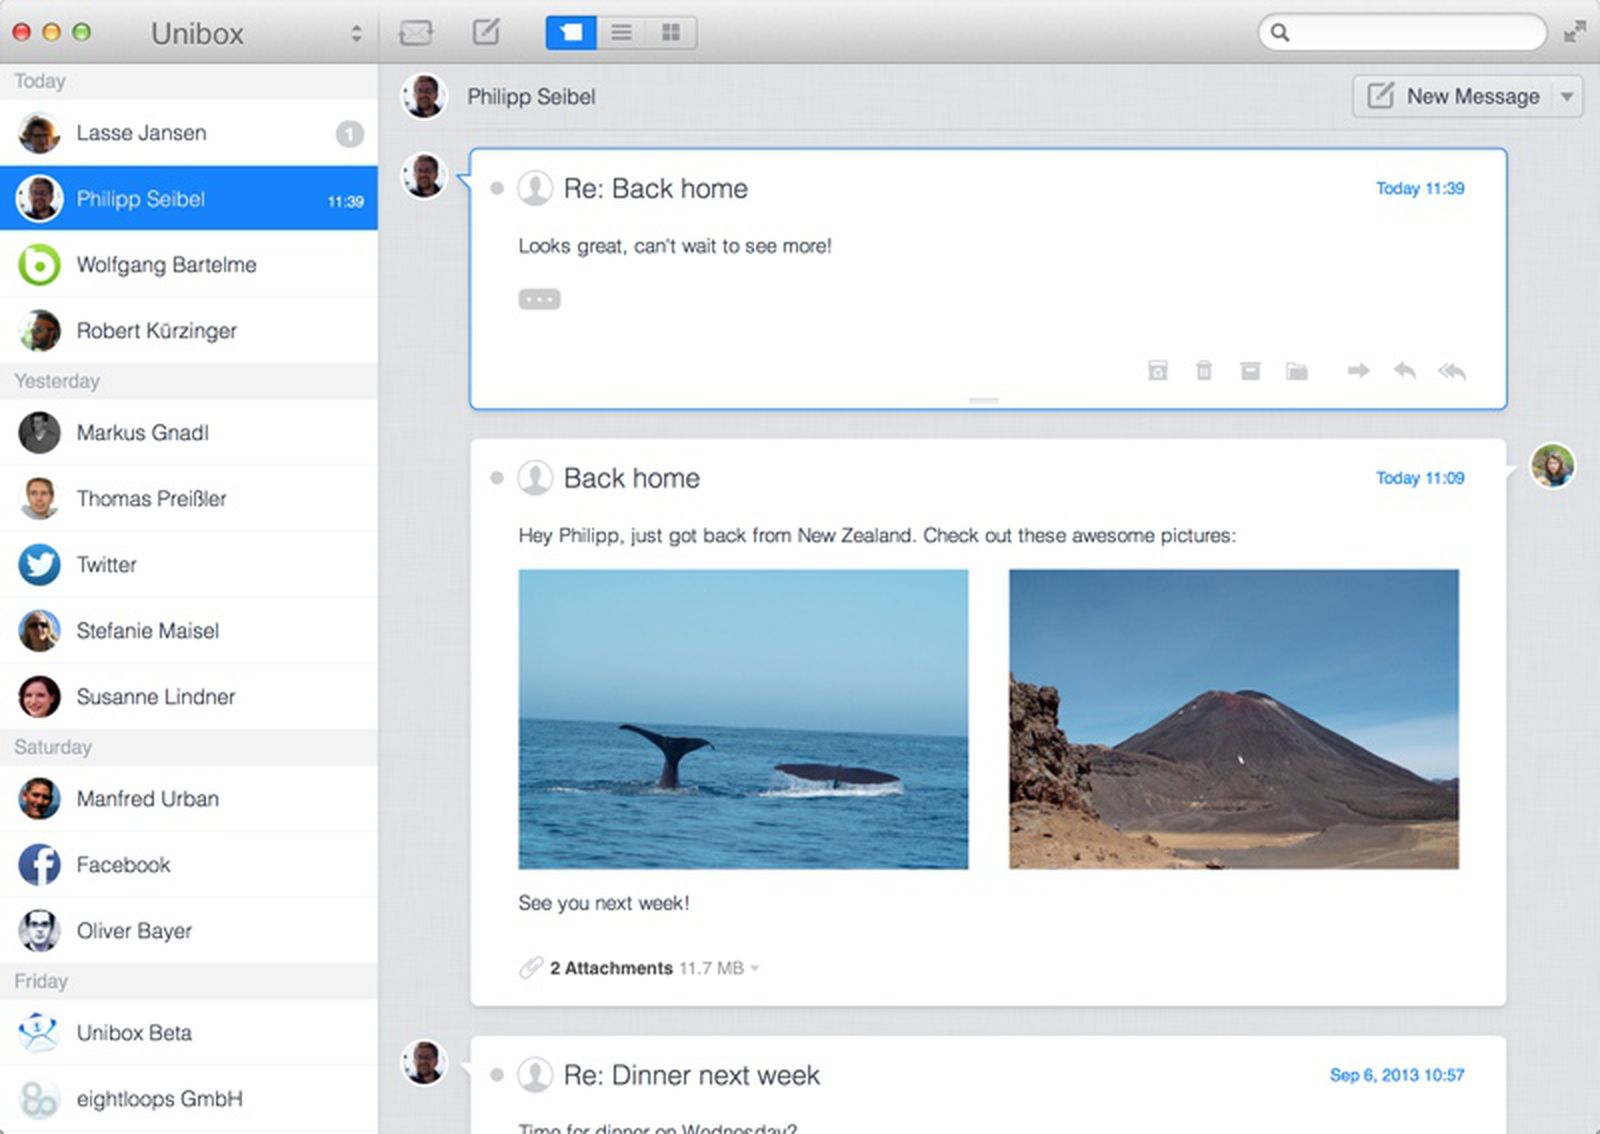1600x1134 pixels.
Task: Click in the search field
Action: coord(1412,33)
